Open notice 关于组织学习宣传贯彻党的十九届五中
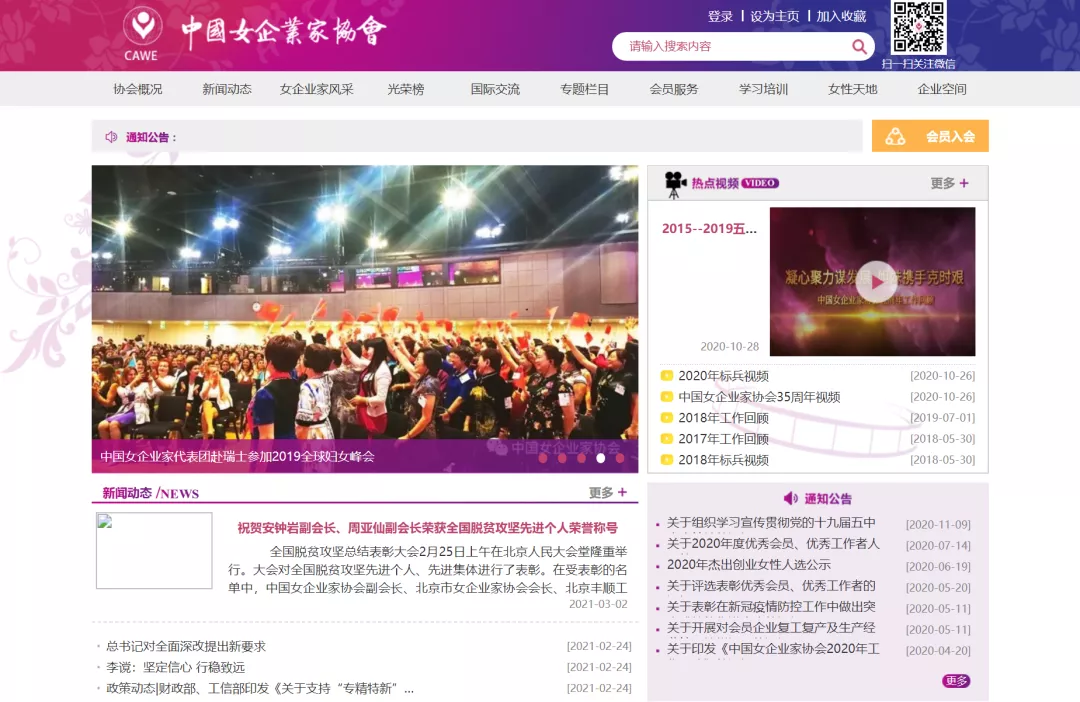1080x702 pixels. coord(771,522)
